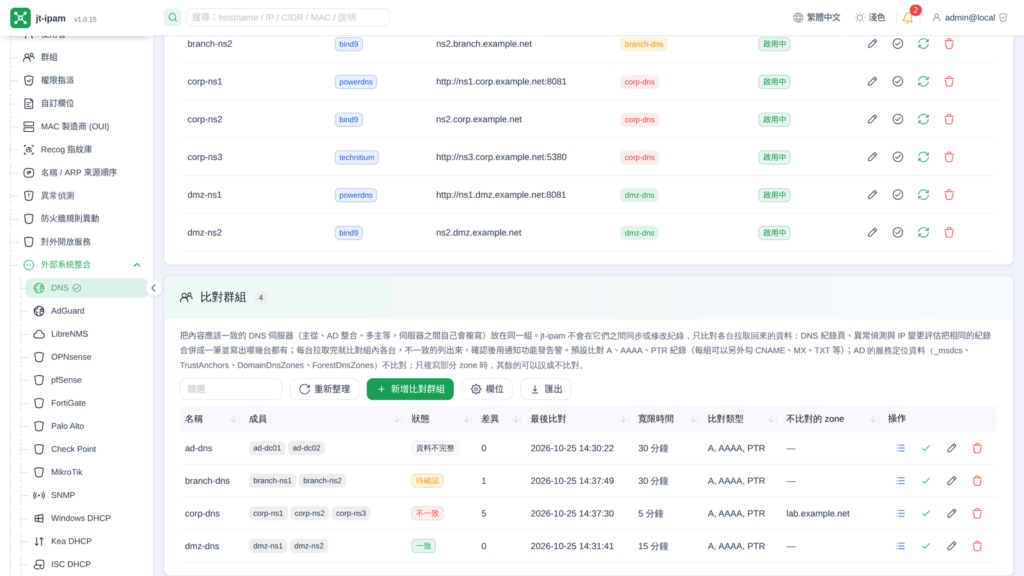Screen dimensions: 1024x576
Task: Open FortiGate integration page
Action: coord(69,403)
